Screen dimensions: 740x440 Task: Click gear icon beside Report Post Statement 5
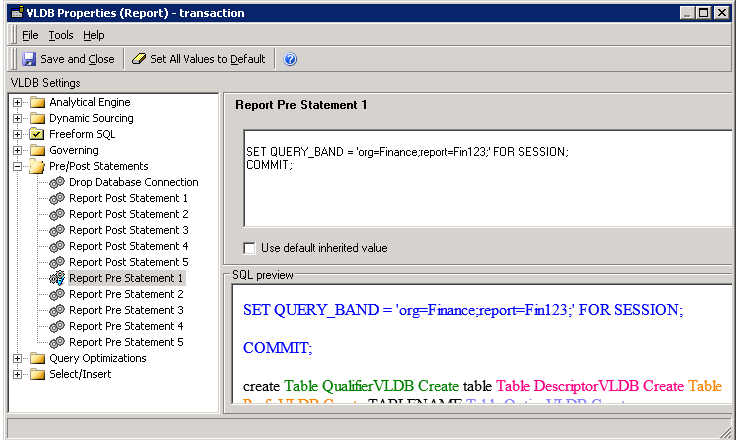(x=57, y=262)
